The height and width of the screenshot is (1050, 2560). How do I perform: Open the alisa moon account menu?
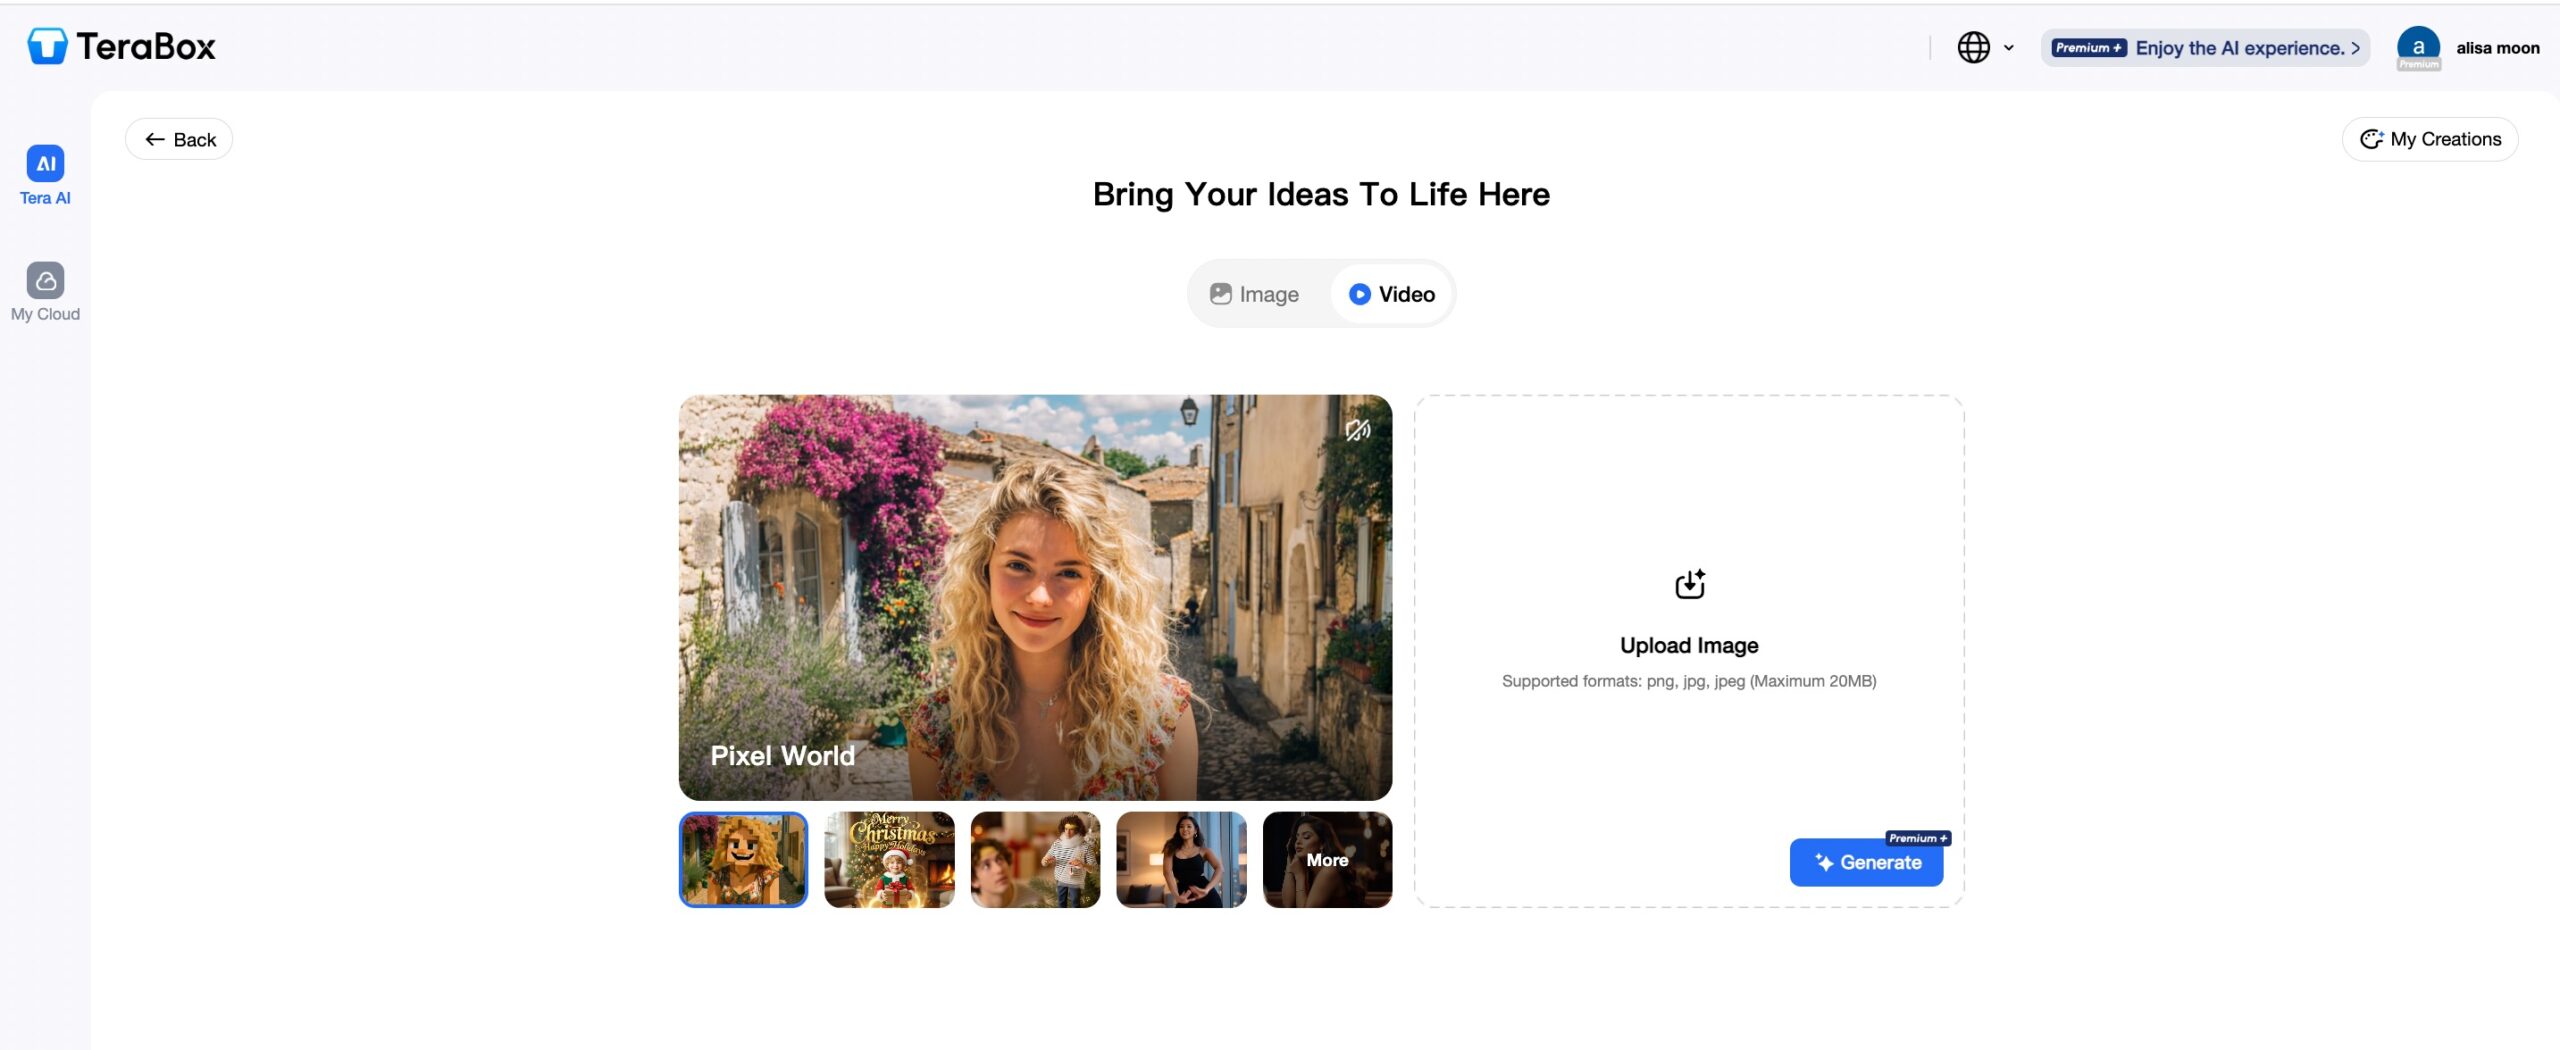tap(2497, 48)
